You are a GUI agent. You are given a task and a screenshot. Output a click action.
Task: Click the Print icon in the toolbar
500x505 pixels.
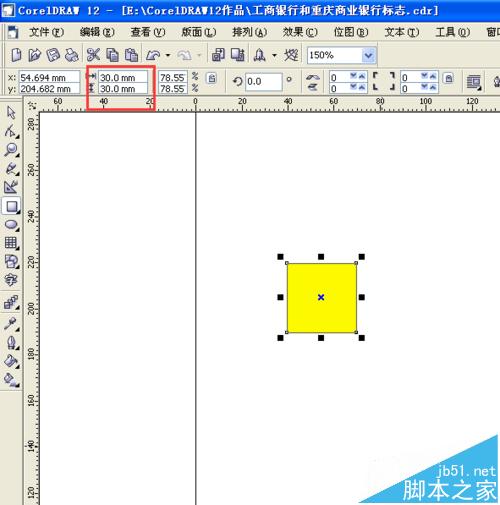pyautogui.click(x=71, y=55)
